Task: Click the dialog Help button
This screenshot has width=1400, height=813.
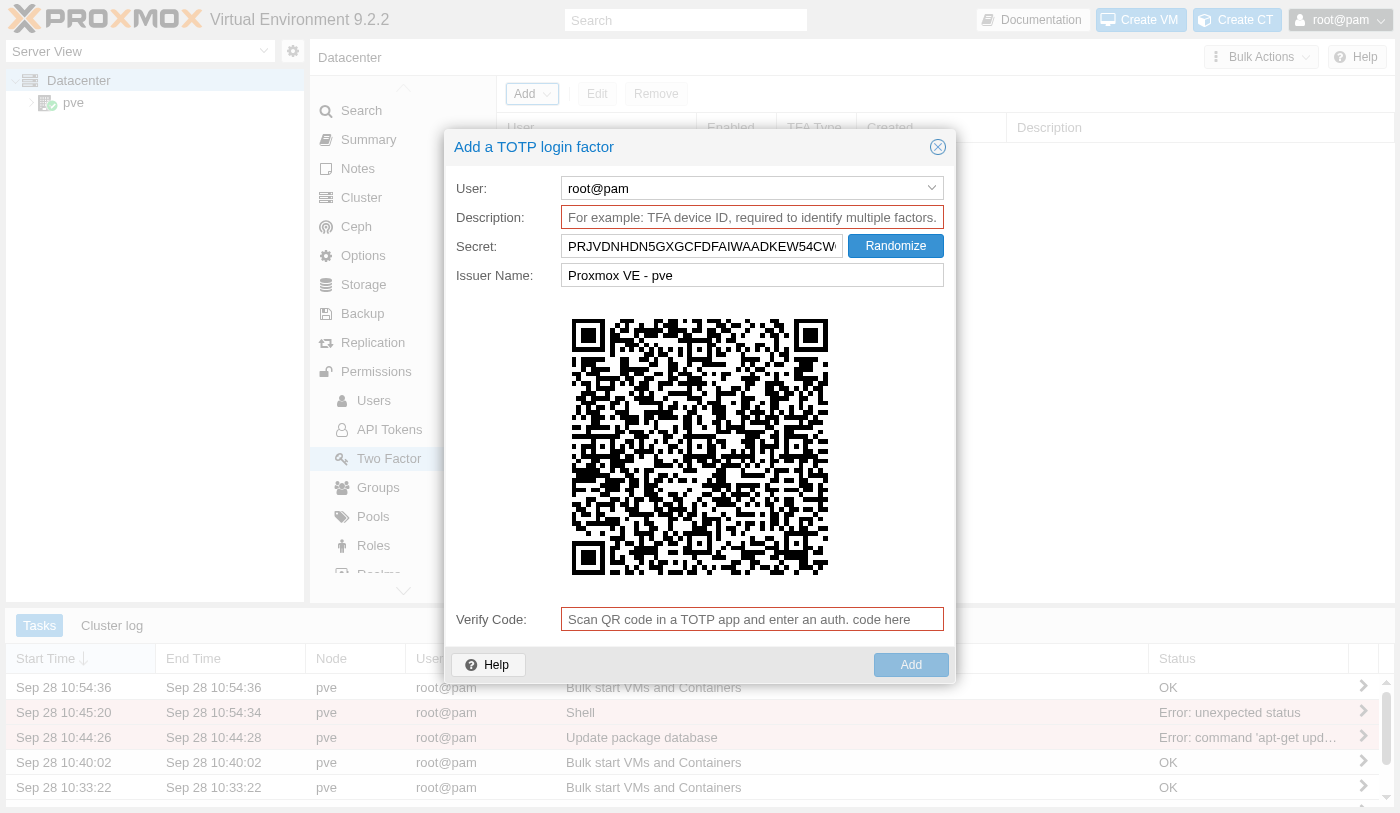Action: pos(488,665)
